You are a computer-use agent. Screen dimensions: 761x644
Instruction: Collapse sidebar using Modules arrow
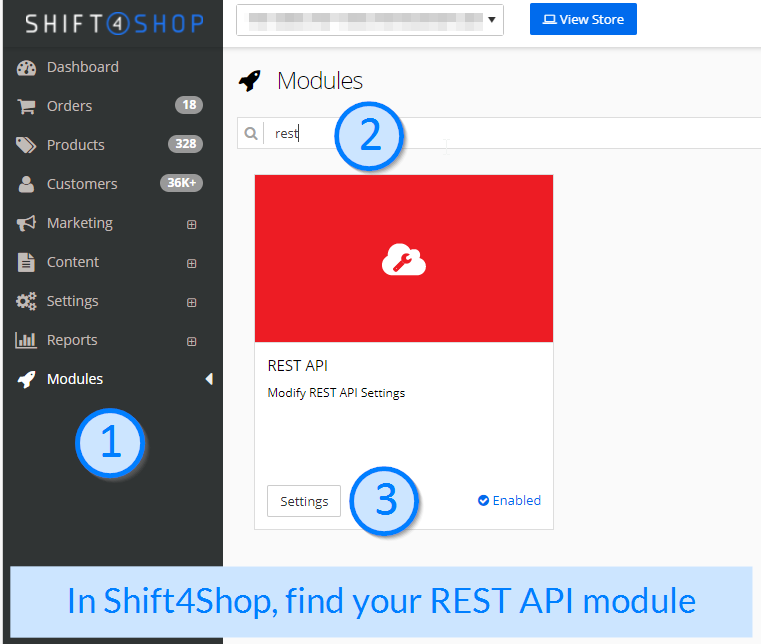209,379
